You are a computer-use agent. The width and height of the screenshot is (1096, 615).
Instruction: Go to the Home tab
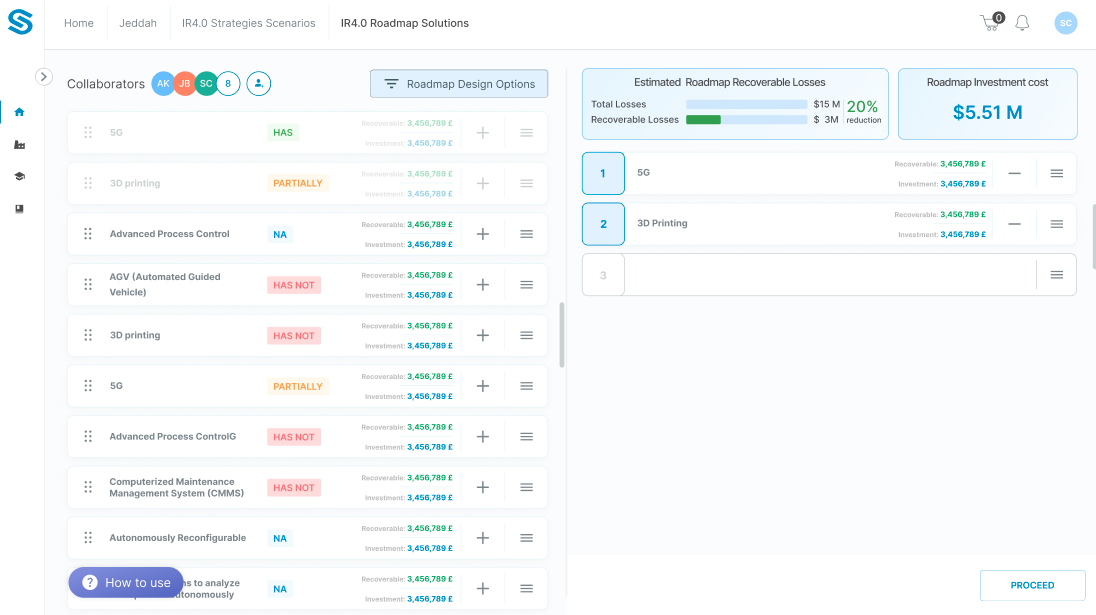click(x=79, y=23)
